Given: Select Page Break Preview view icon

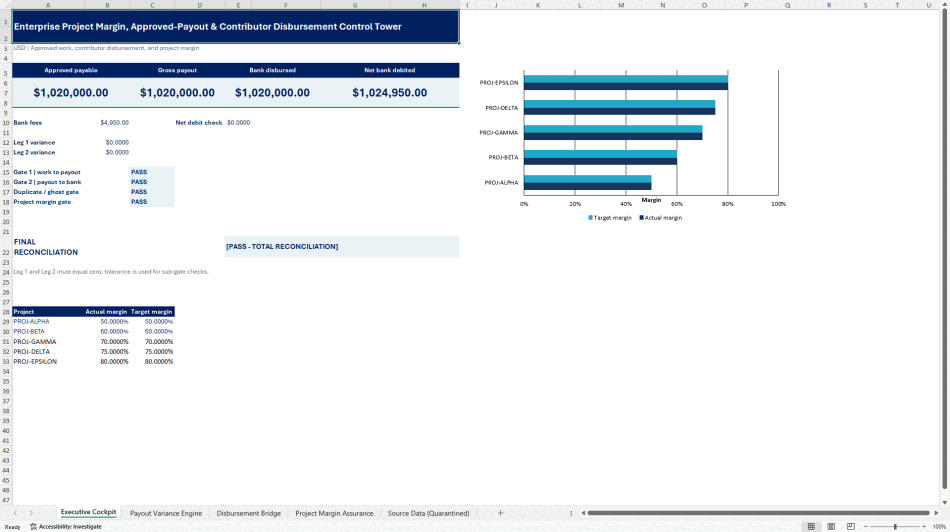Looking at the screenshot, I should (x=851, y=527).
